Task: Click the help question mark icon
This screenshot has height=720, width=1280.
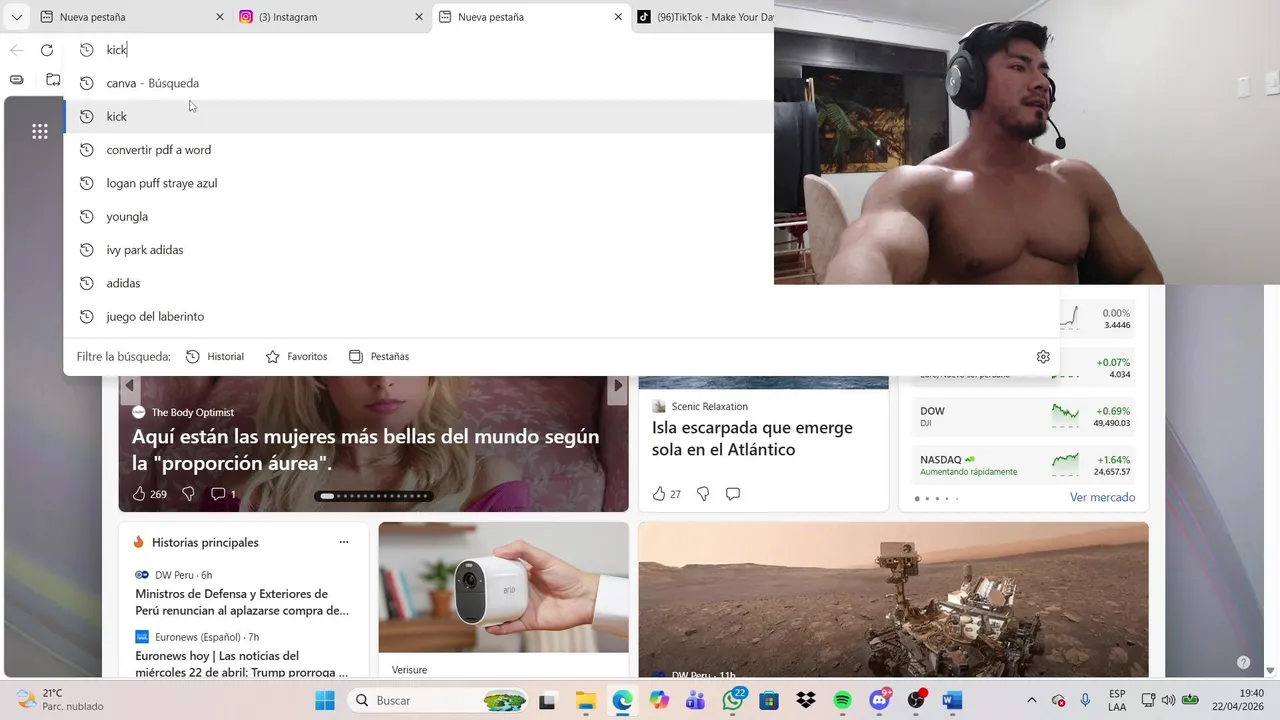Action: [x=1243, y=662]
